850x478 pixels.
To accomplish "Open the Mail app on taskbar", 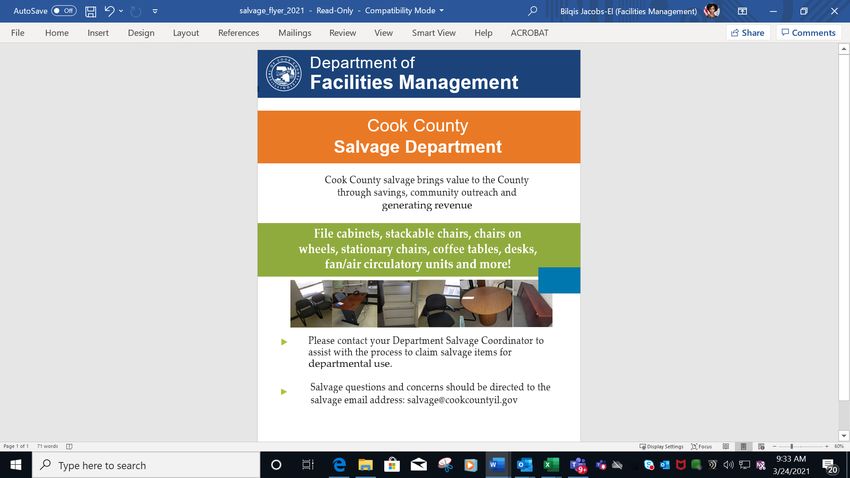I will click(418, 465).
